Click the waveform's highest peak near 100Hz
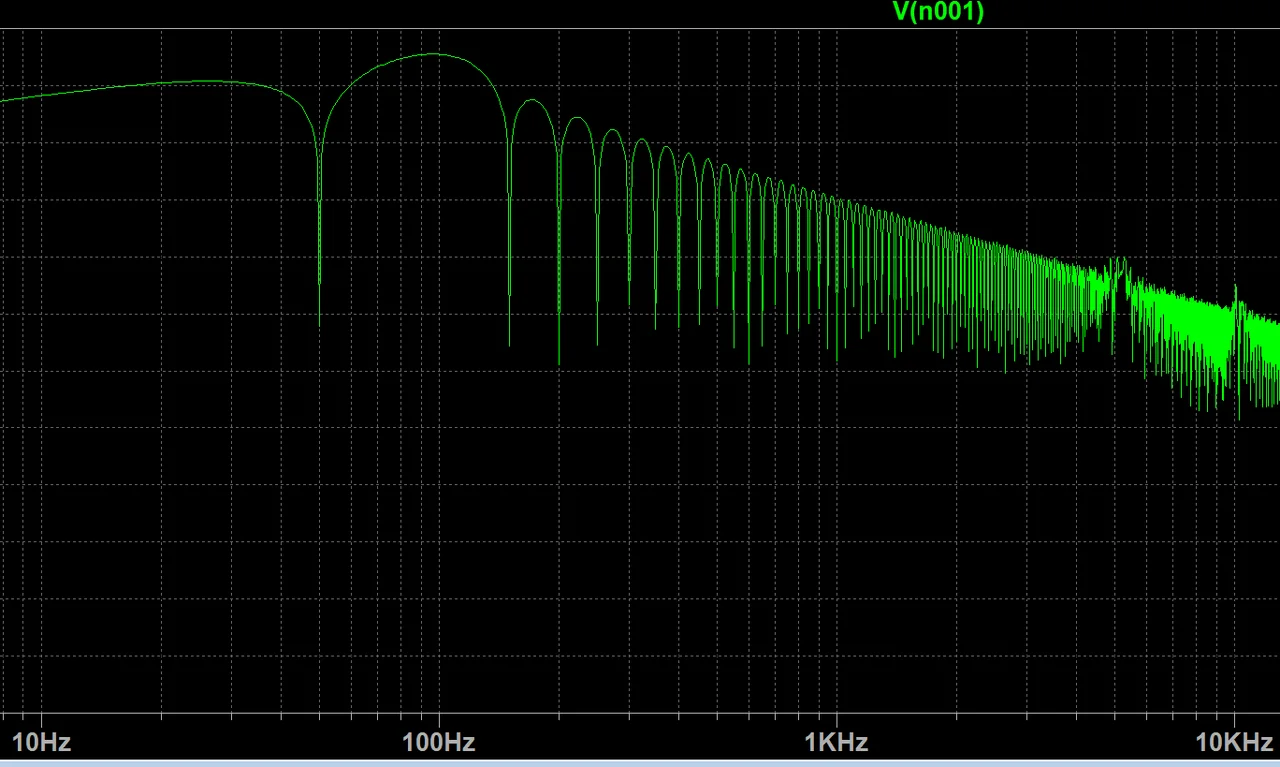This screenshot has width=1280, height=767. (x=434, y=54)
